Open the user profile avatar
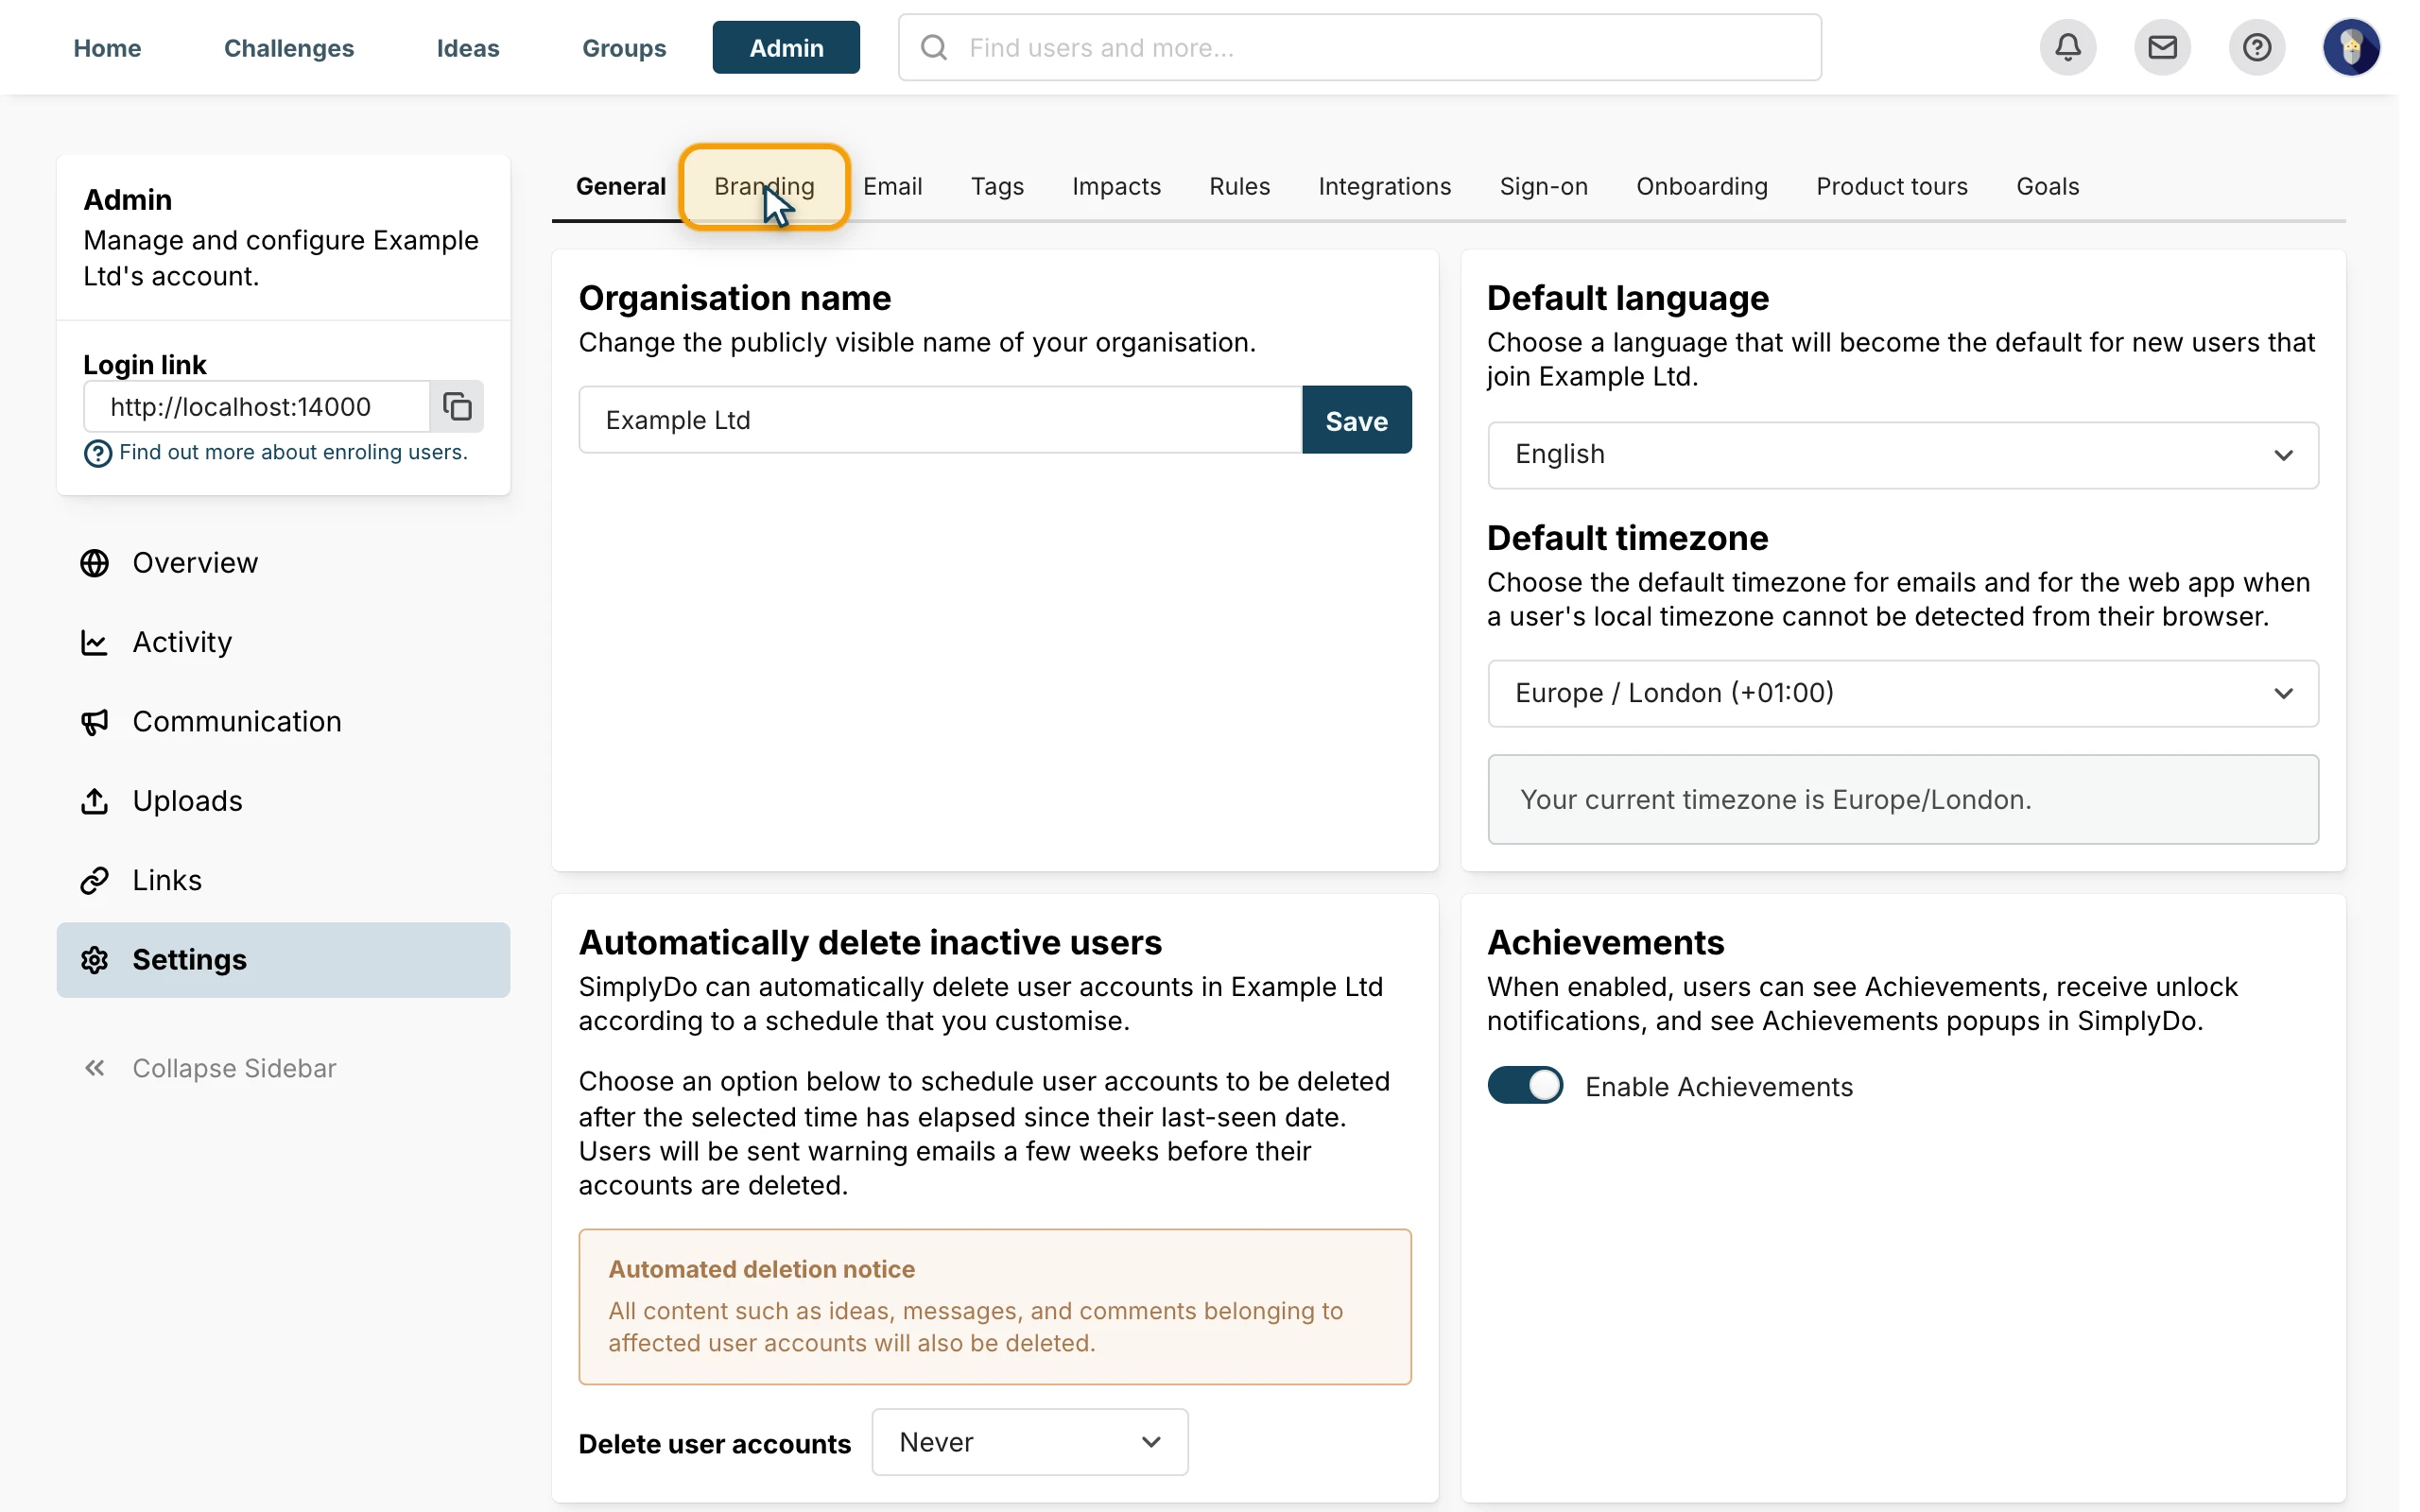This screenshot has width=2420, height=1512. tap(2351, 47)
